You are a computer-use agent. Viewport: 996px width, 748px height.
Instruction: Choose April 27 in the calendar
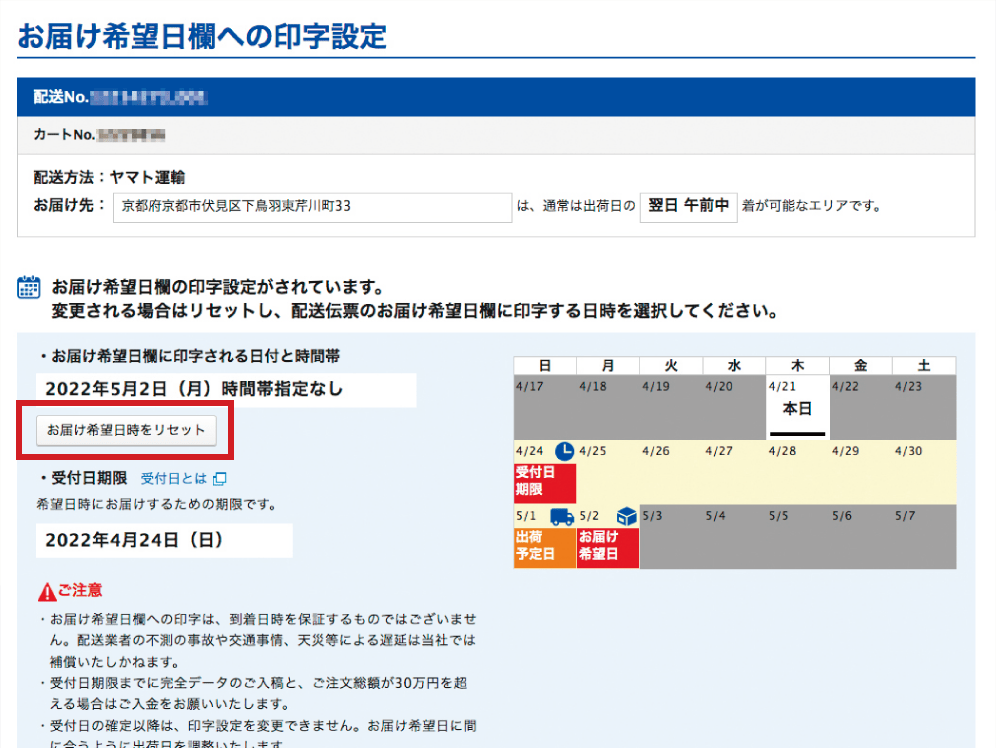(x=734, y=472)
